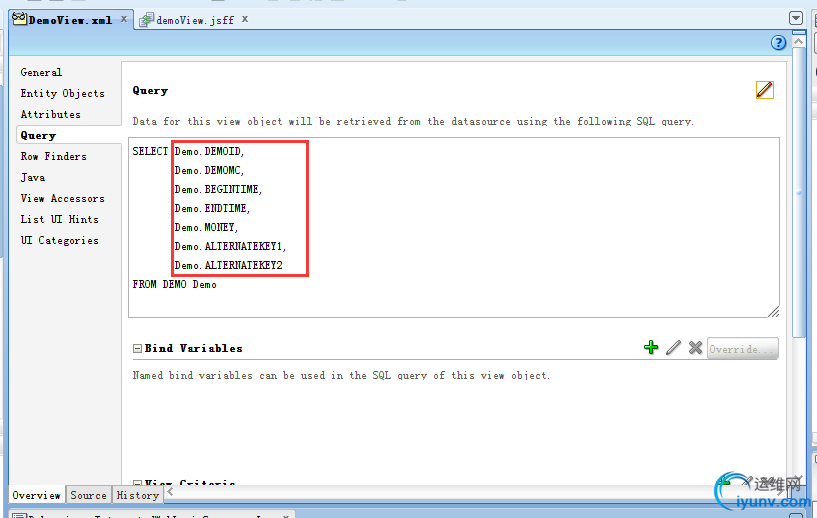Image resolution: width=817 pixels, height=518 pixels.
Task: Switch to the Source bottom tab
Action: coord(89,495)
